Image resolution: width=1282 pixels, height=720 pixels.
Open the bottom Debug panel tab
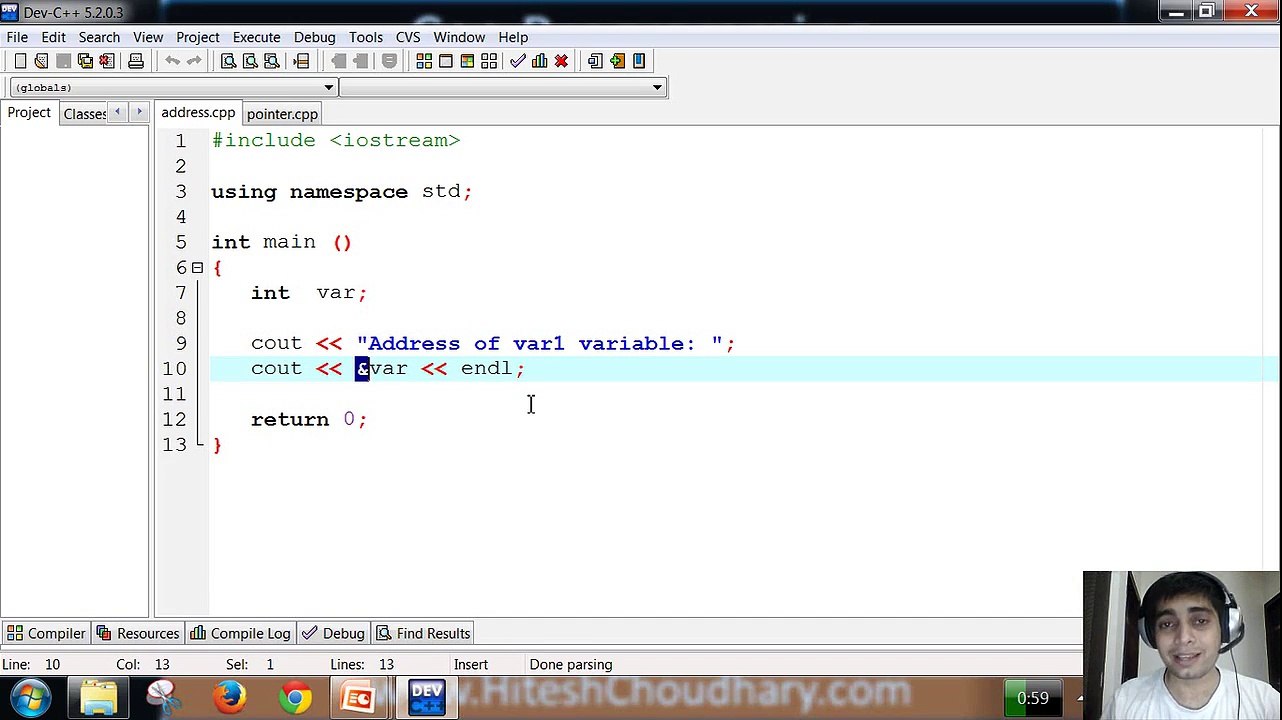point(334,633)
